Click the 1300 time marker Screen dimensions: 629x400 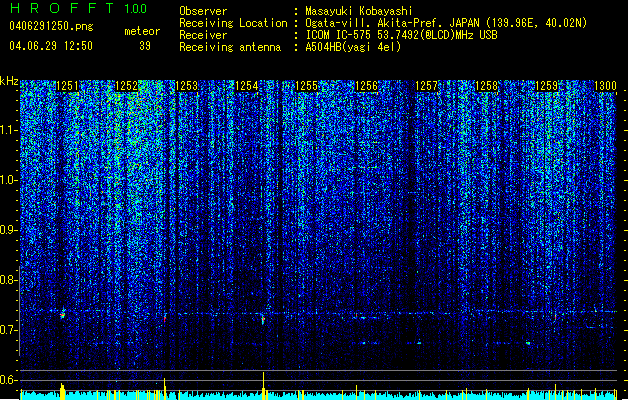[x=605, y=86]
